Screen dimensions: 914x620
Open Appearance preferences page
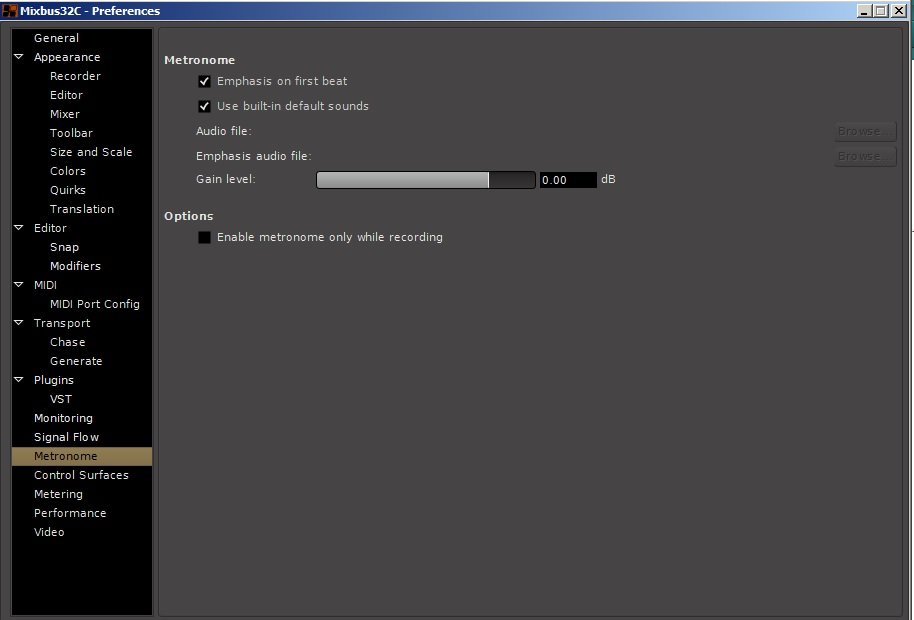(67, 57)
